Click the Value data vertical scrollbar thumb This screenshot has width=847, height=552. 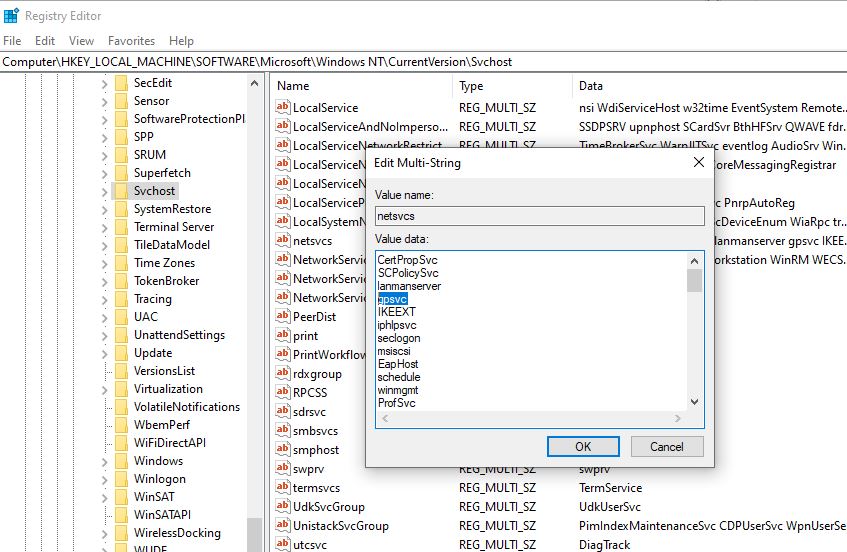(694, 280)
